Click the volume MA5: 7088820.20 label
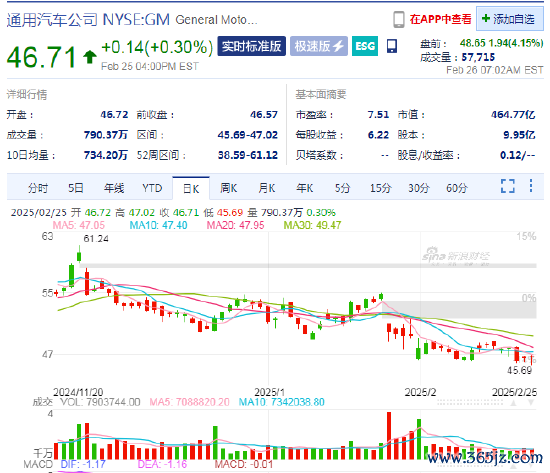The width and height of the screenshot is (550, 473). point(189,402)
